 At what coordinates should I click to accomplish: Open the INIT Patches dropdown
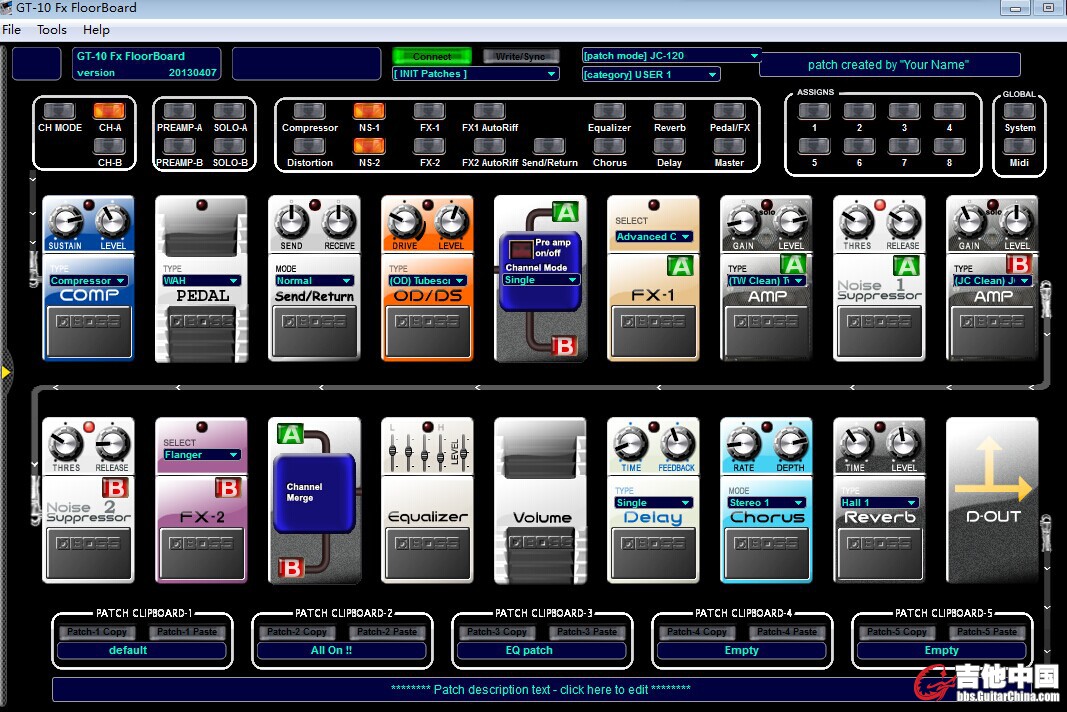[475, 74]
